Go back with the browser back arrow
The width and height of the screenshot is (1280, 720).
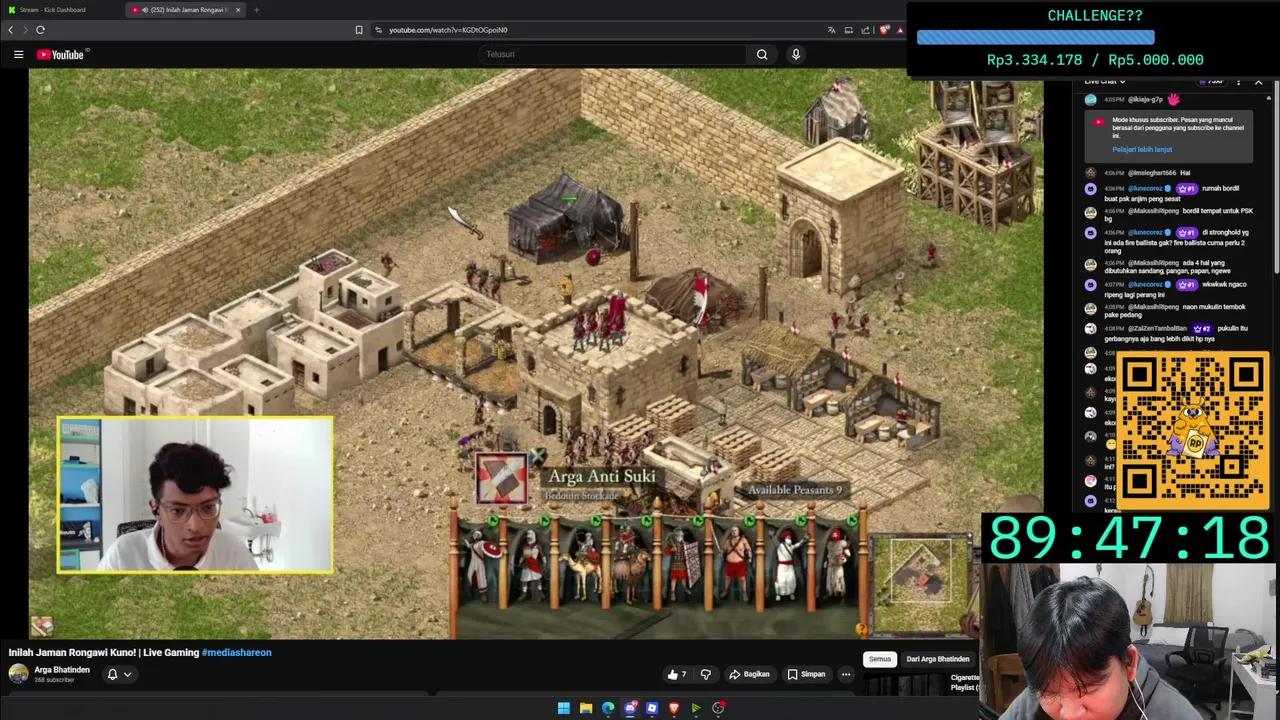10,30
